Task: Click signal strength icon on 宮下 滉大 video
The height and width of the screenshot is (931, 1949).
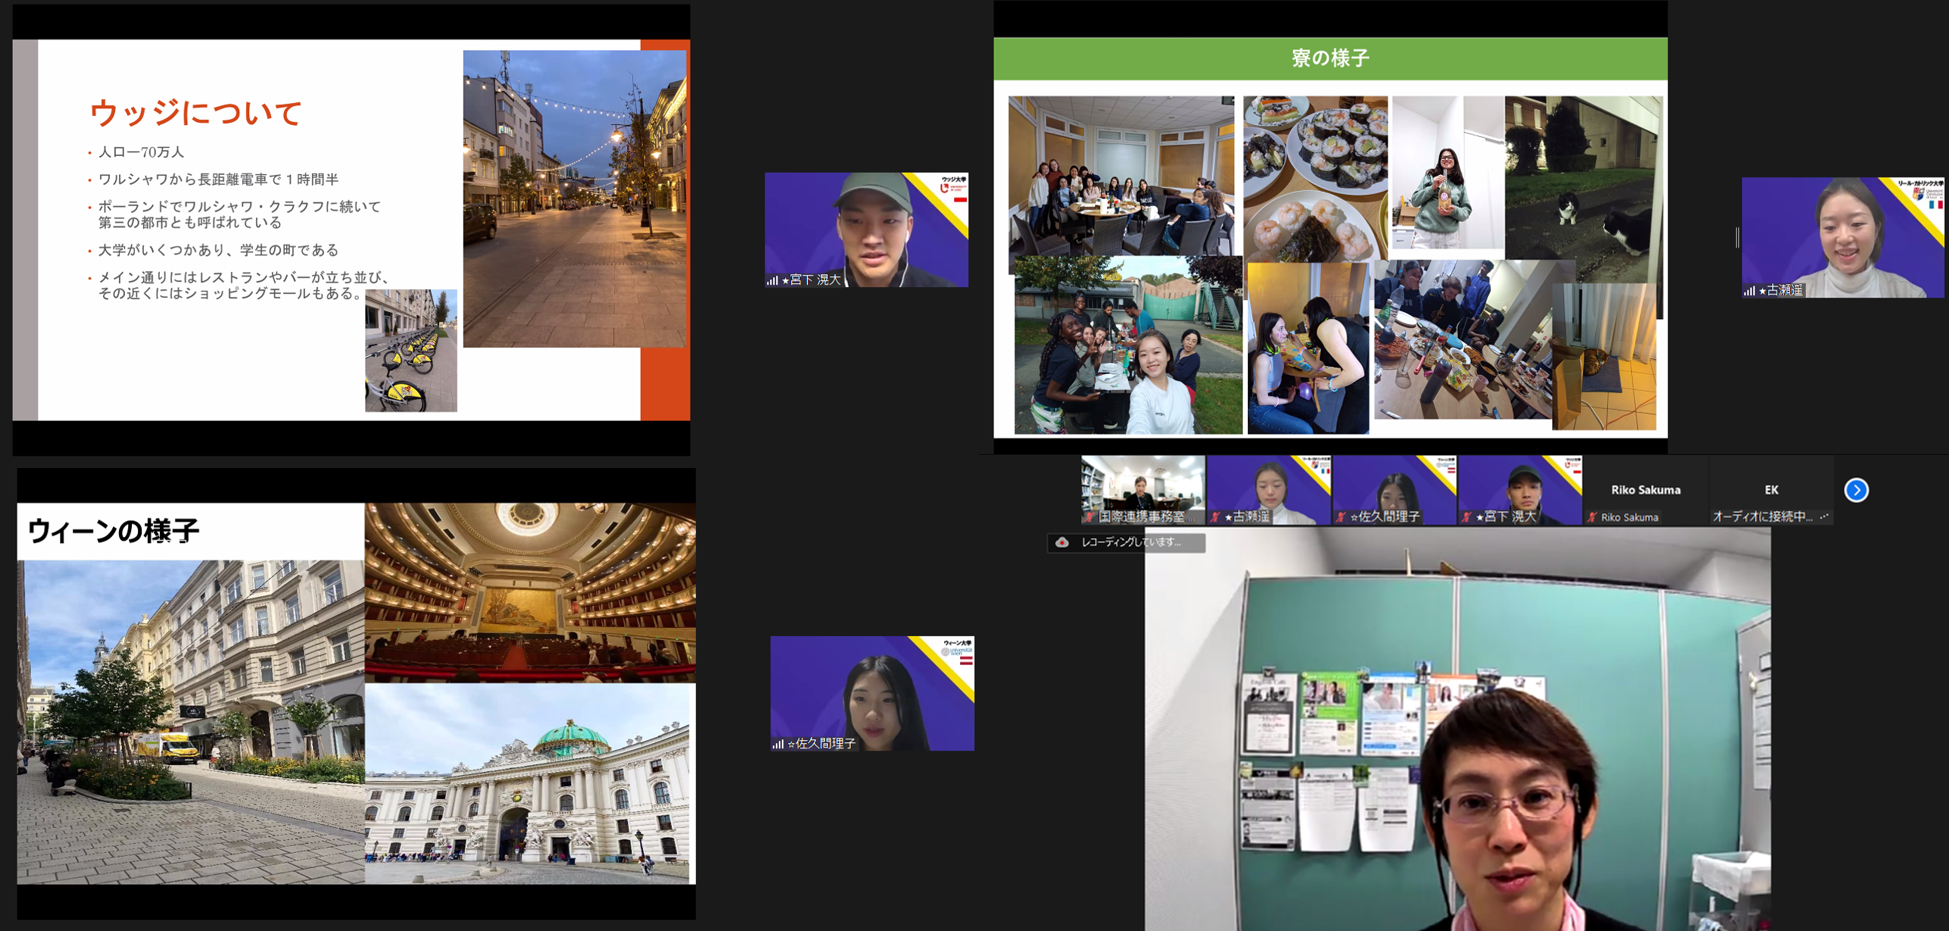Action: (772, 280)
